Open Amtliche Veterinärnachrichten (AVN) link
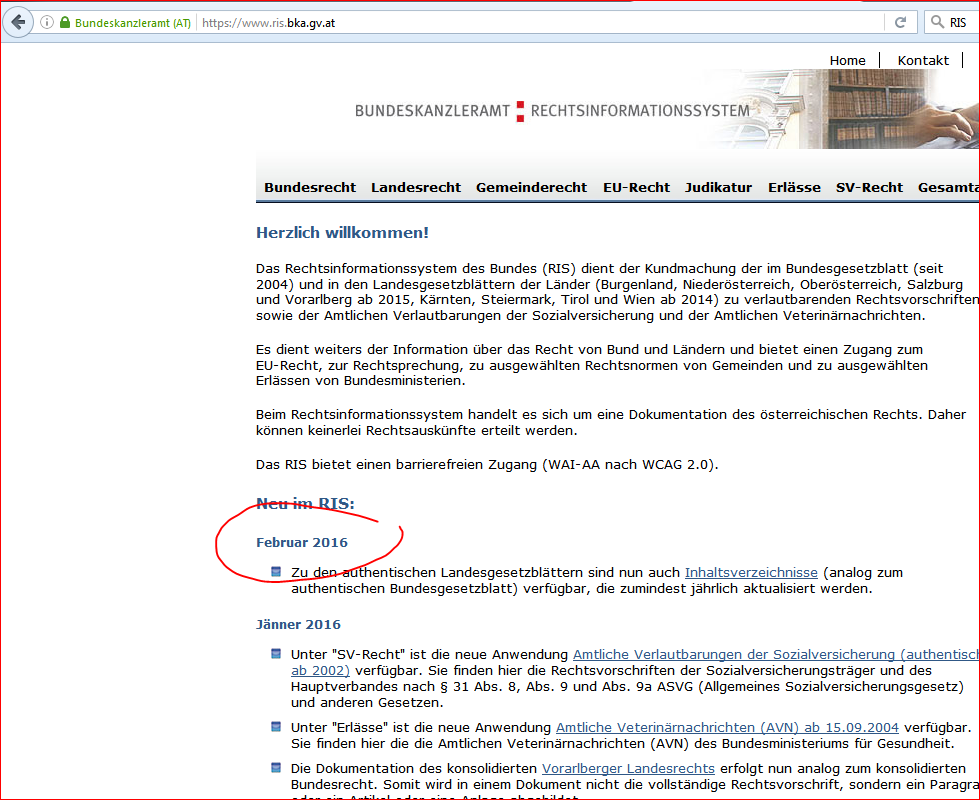Screen dimensions: 980x800 pos(727,727)
